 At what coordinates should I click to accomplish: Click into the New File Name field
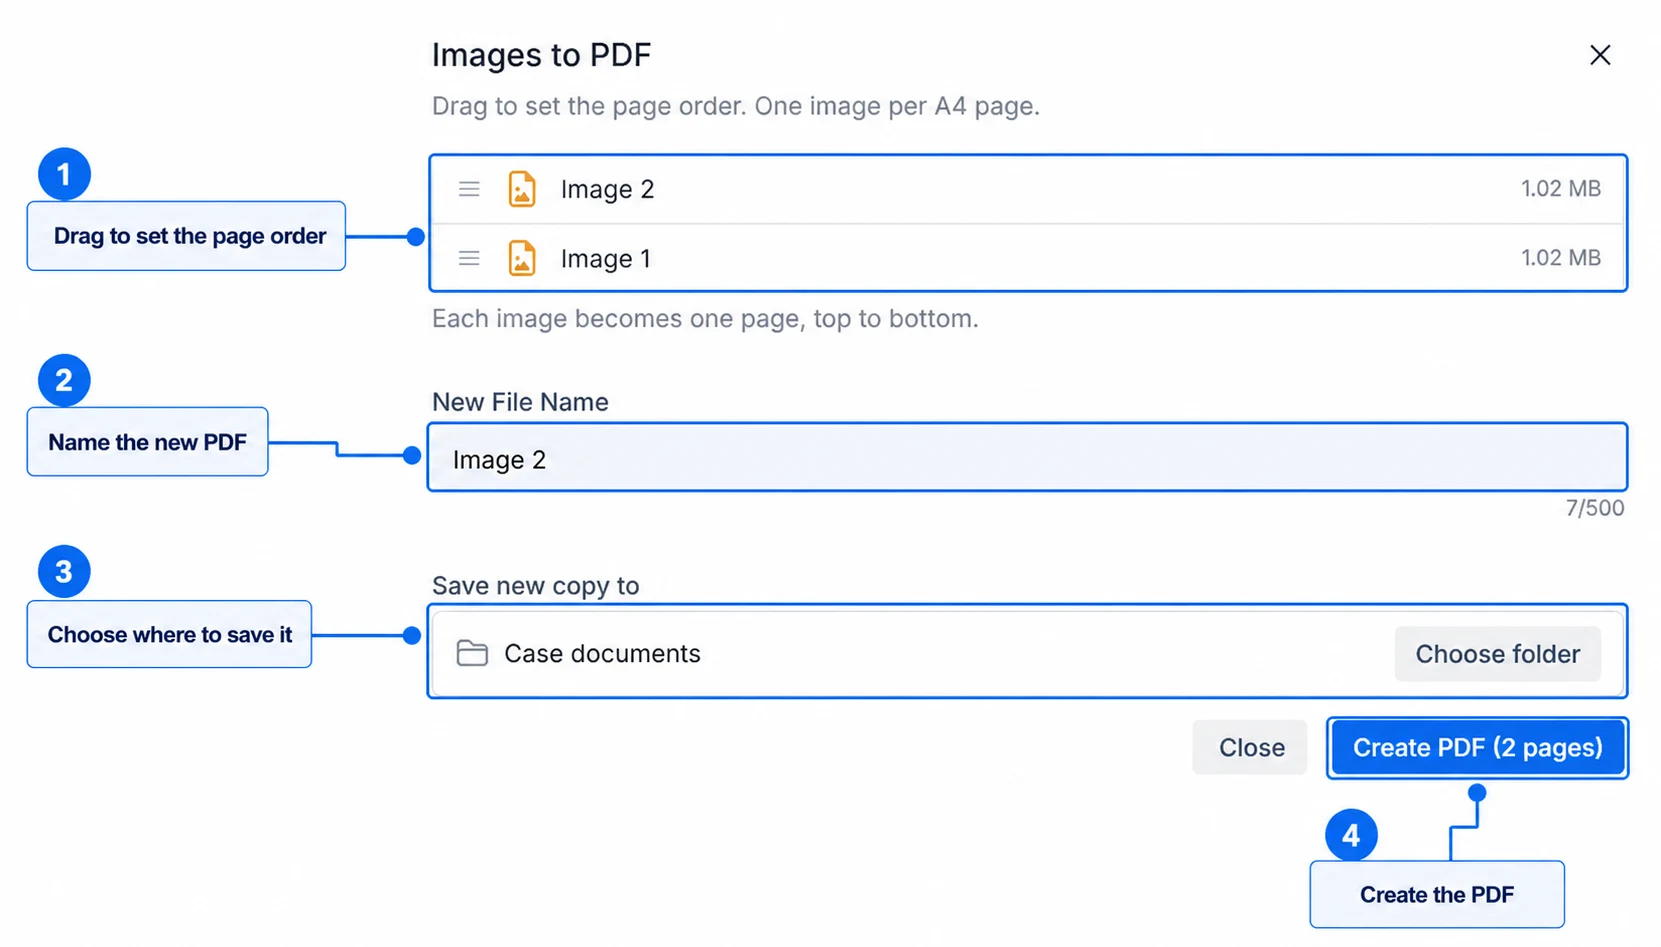[x=1027, y=457]
